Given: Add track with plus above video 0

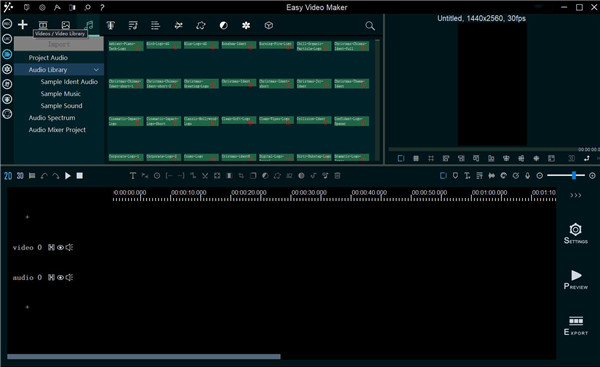Looking at the screenshot, I should (27, 217).
